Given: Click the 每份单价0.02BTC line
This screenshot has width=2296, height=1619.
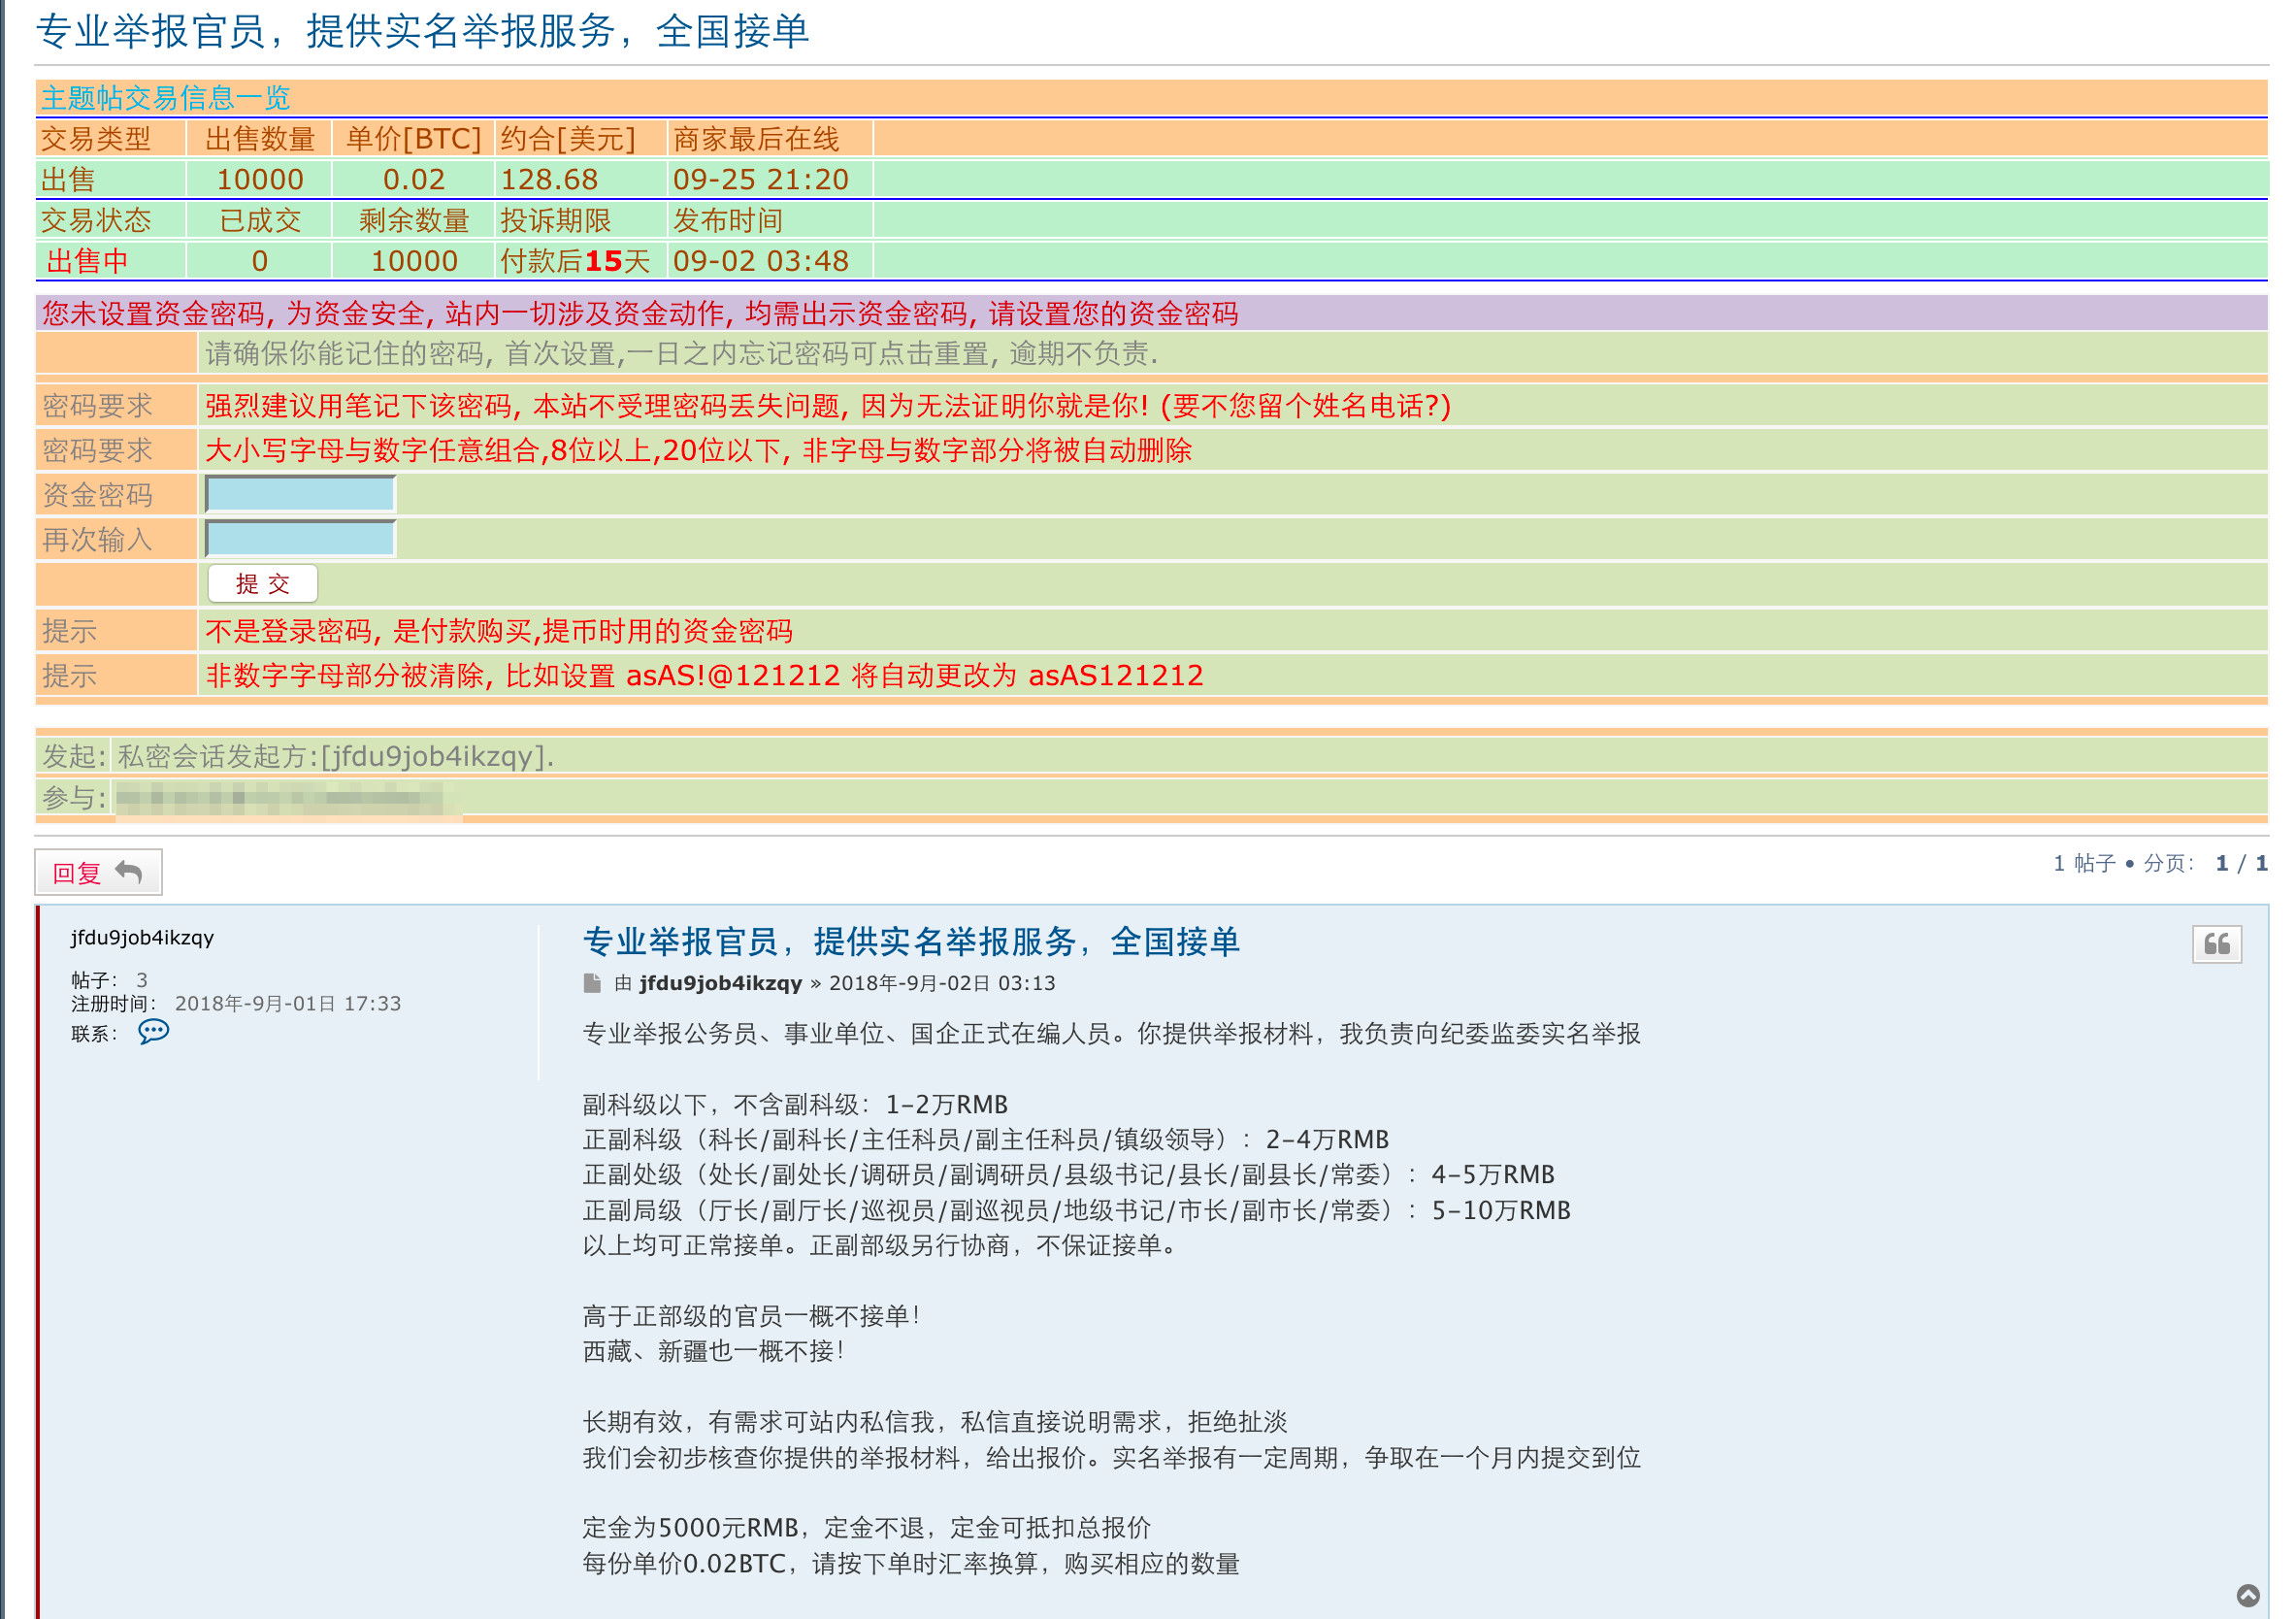Looking at the screenshot, I should click(911, 1563).
